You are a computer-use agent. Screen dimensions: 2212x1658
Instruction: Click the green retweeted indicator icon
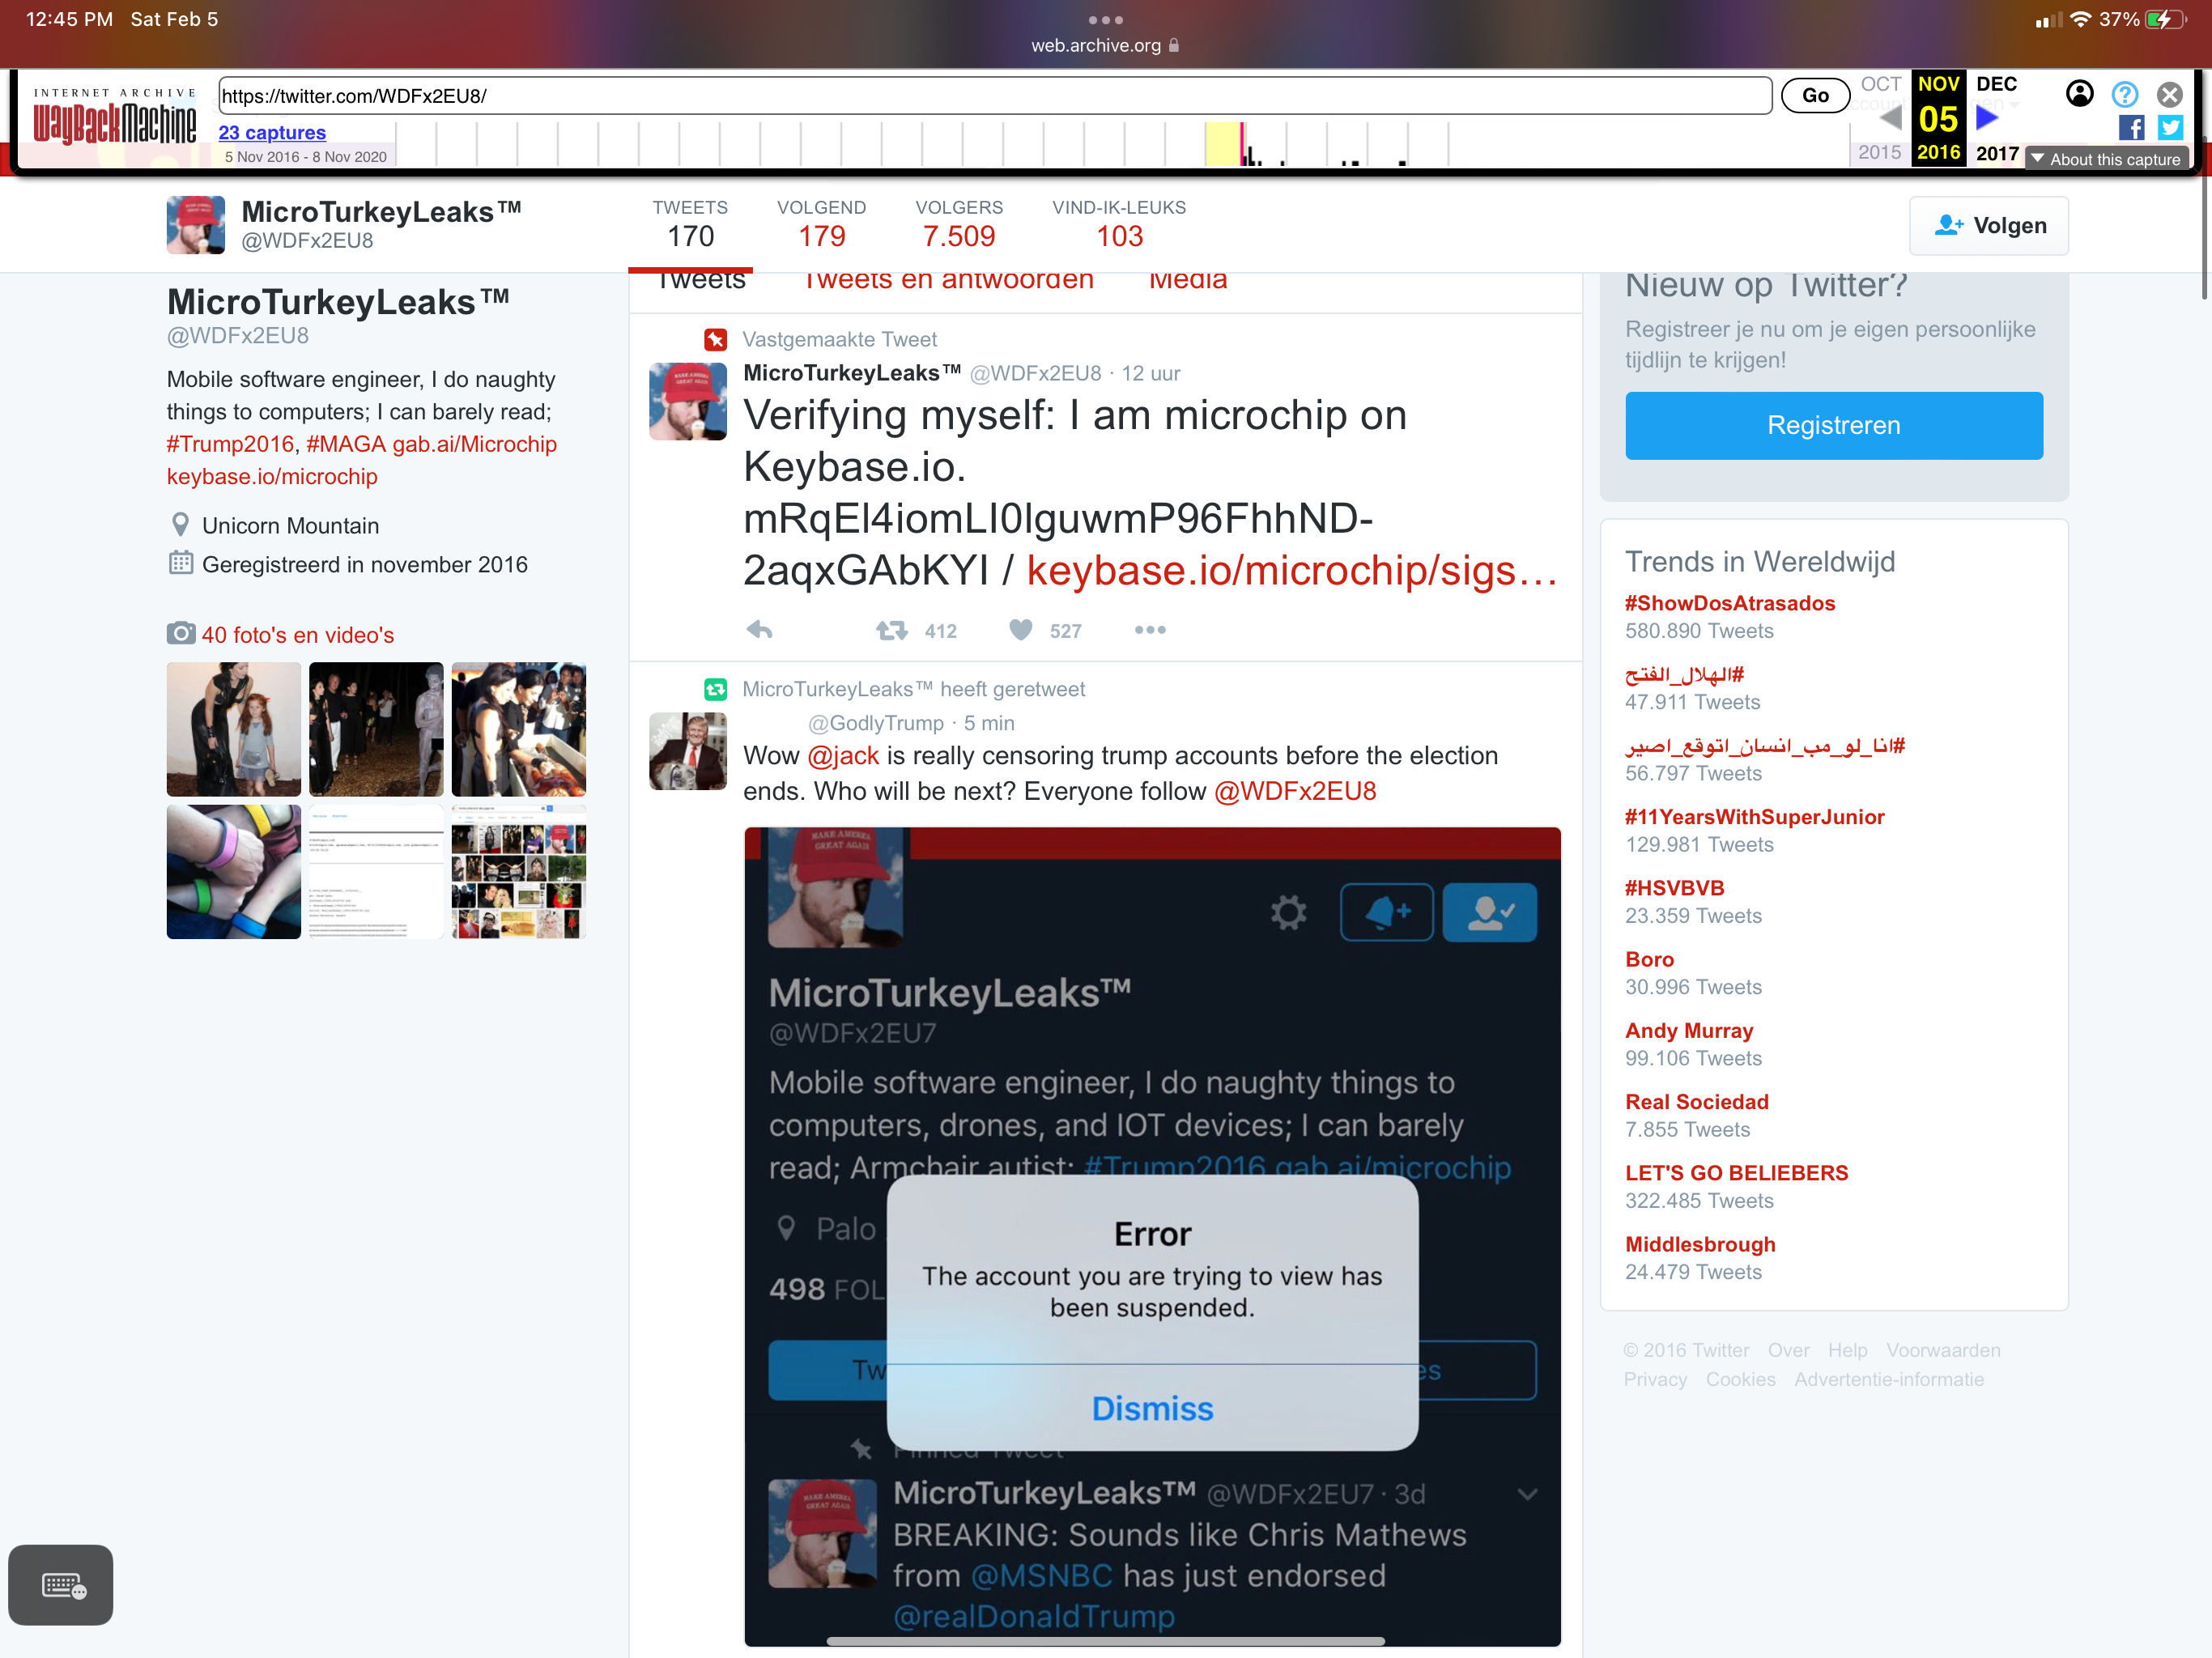tap(715, 689)
